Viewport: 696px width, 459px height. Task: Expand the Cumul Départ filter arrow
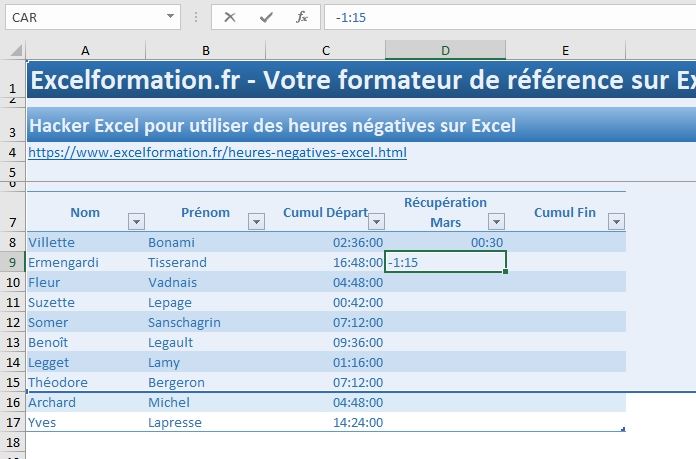376,222
